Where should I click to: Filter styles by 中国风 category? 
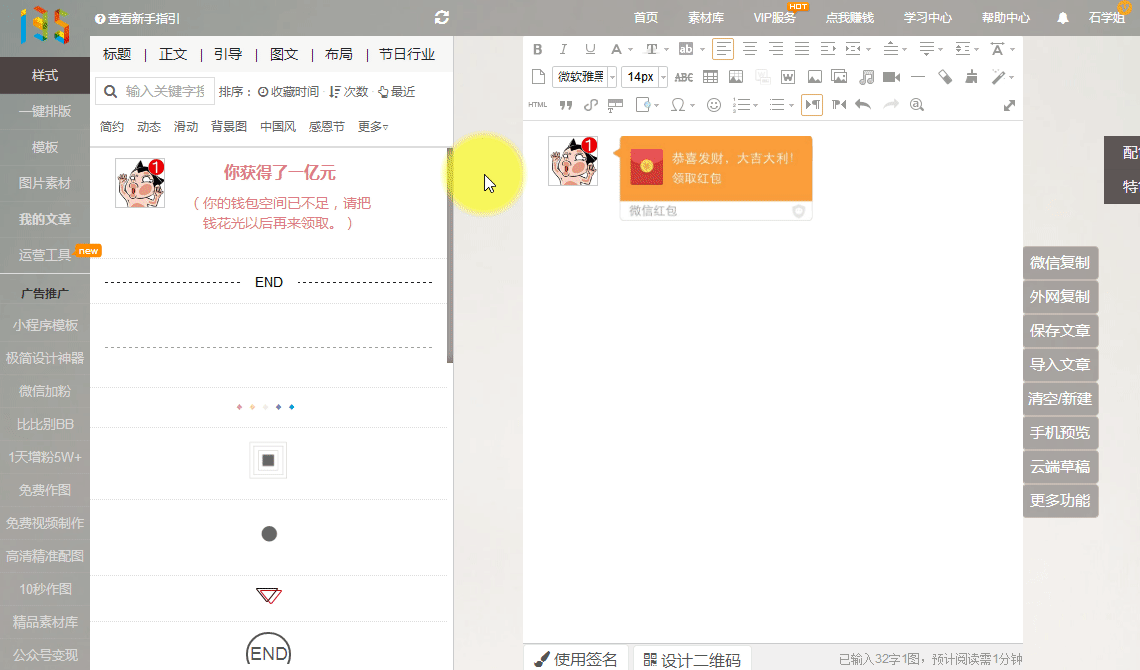278,126
